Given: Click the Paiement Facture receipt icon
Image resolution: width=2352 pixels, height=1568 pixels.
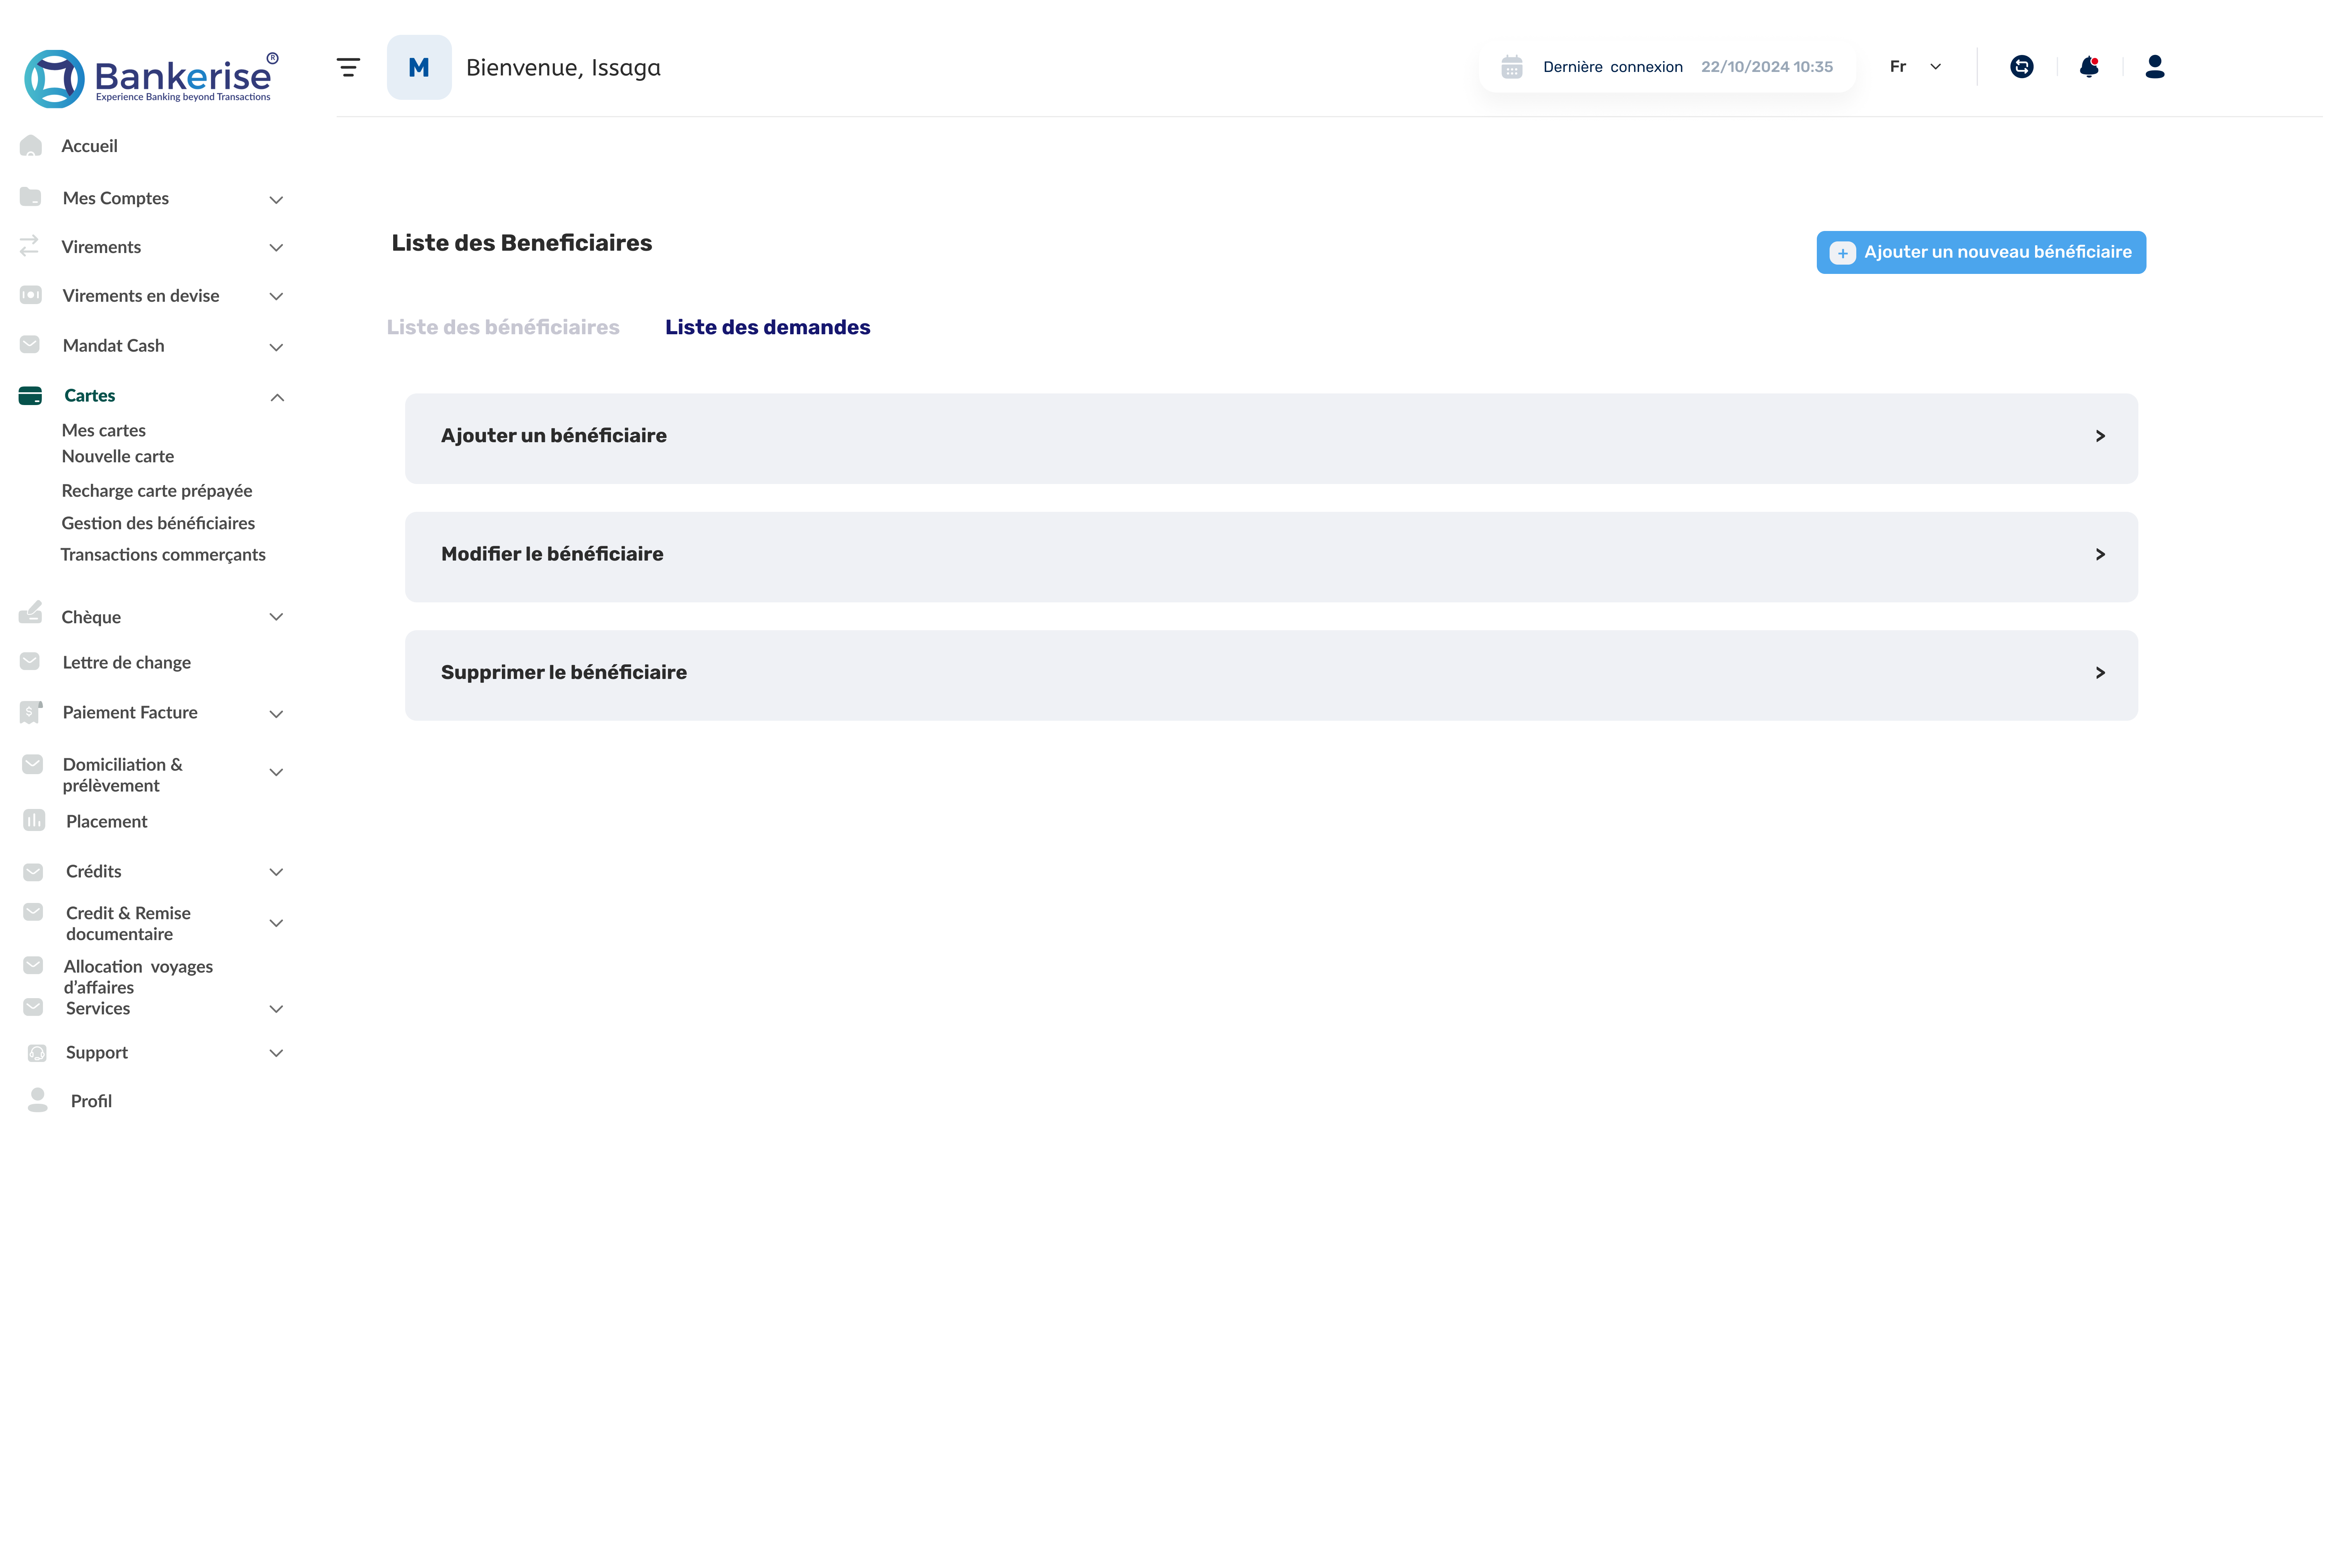Looking at the screenshot, I should [31, 712].
